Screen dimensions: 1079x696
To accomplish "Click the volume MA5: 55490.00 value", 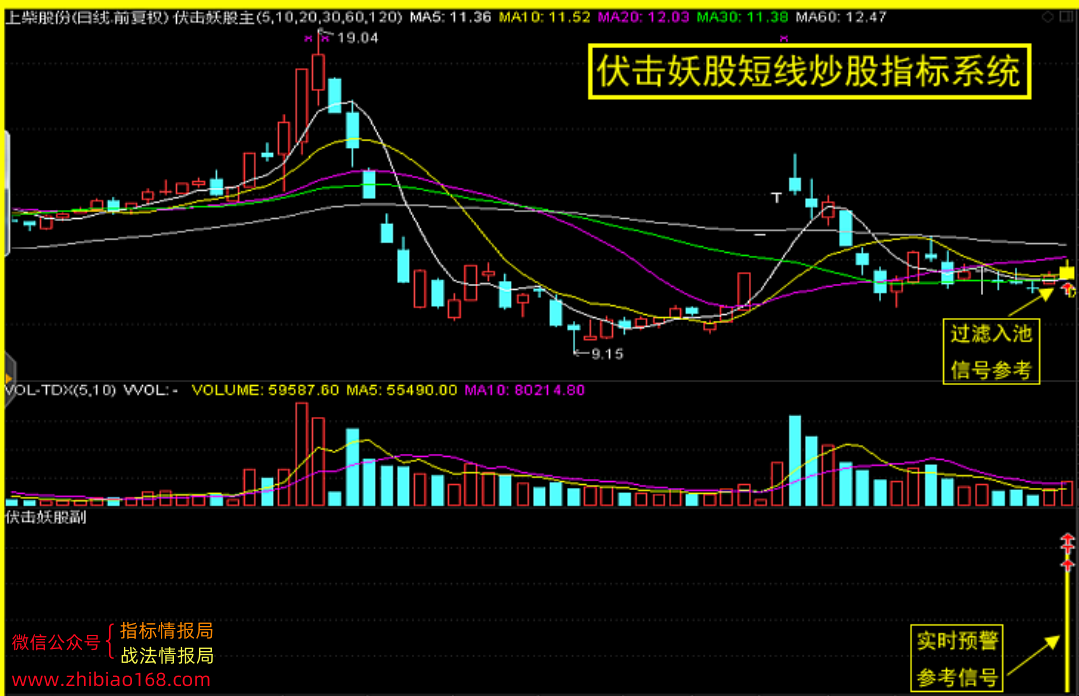I will pyautogui.click(x=401, y=390).
